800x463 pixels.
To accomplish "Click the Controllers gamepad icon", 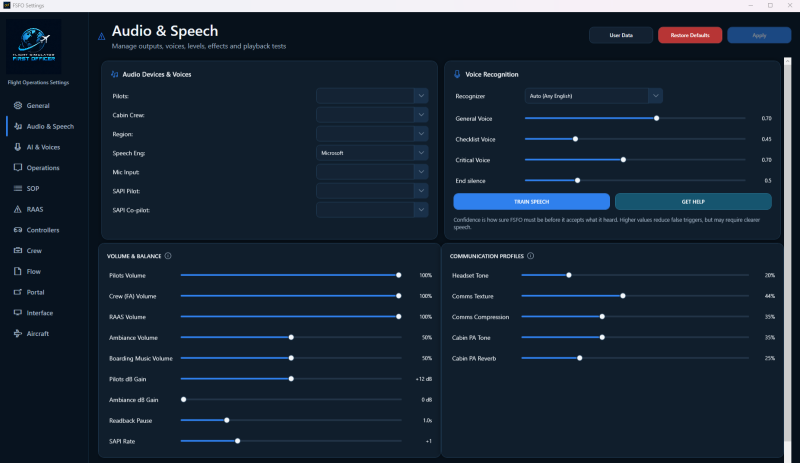I will (18, 230).
